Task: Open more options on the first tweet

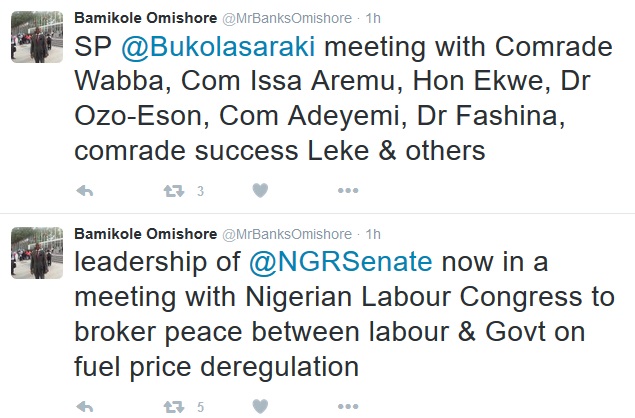Action: 347,190
